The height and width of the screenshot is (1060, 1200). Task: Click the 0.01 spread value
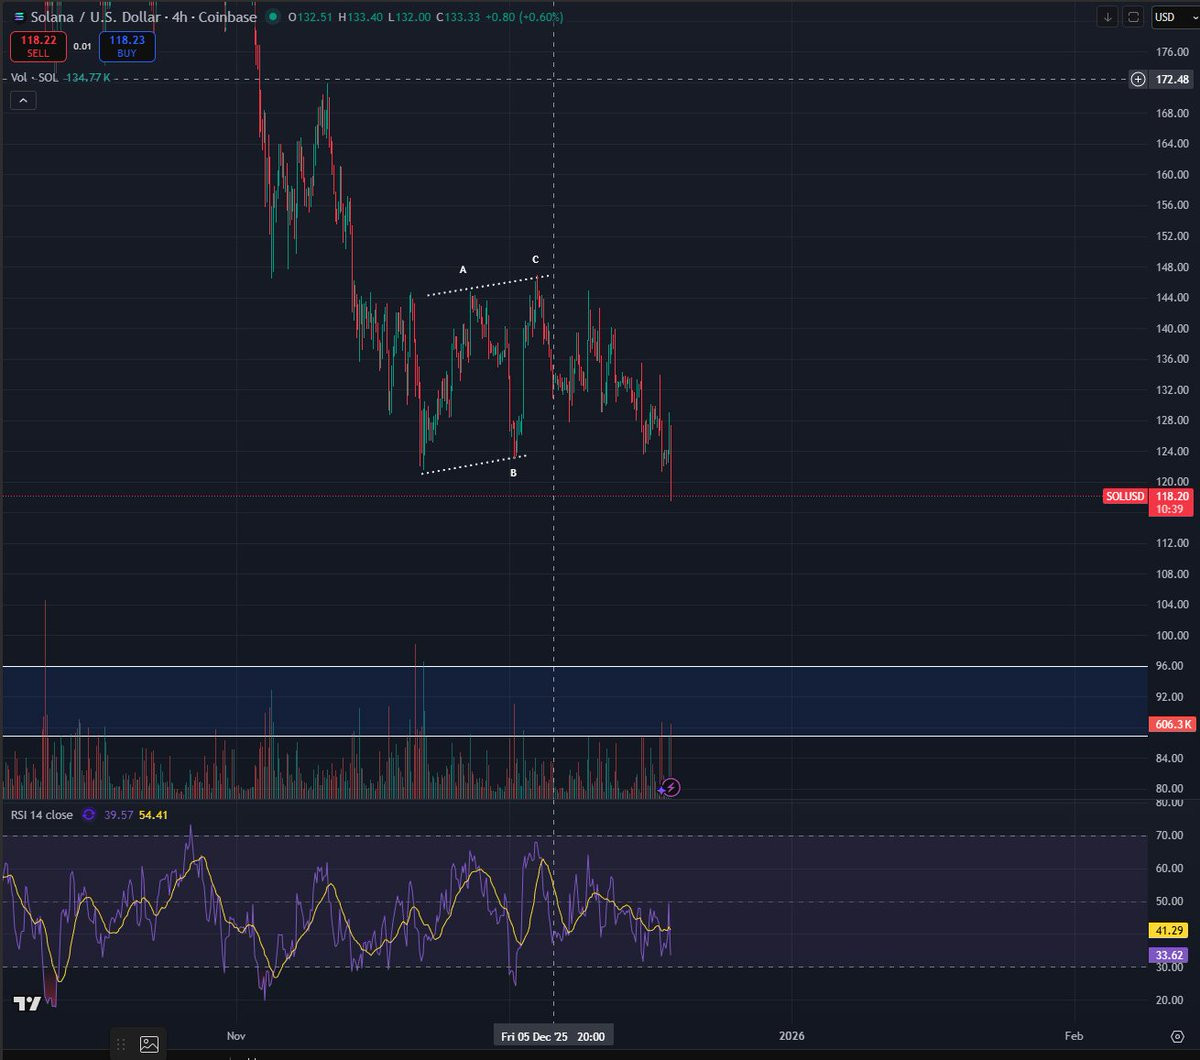pyautogui.click(x=82, y=46)
